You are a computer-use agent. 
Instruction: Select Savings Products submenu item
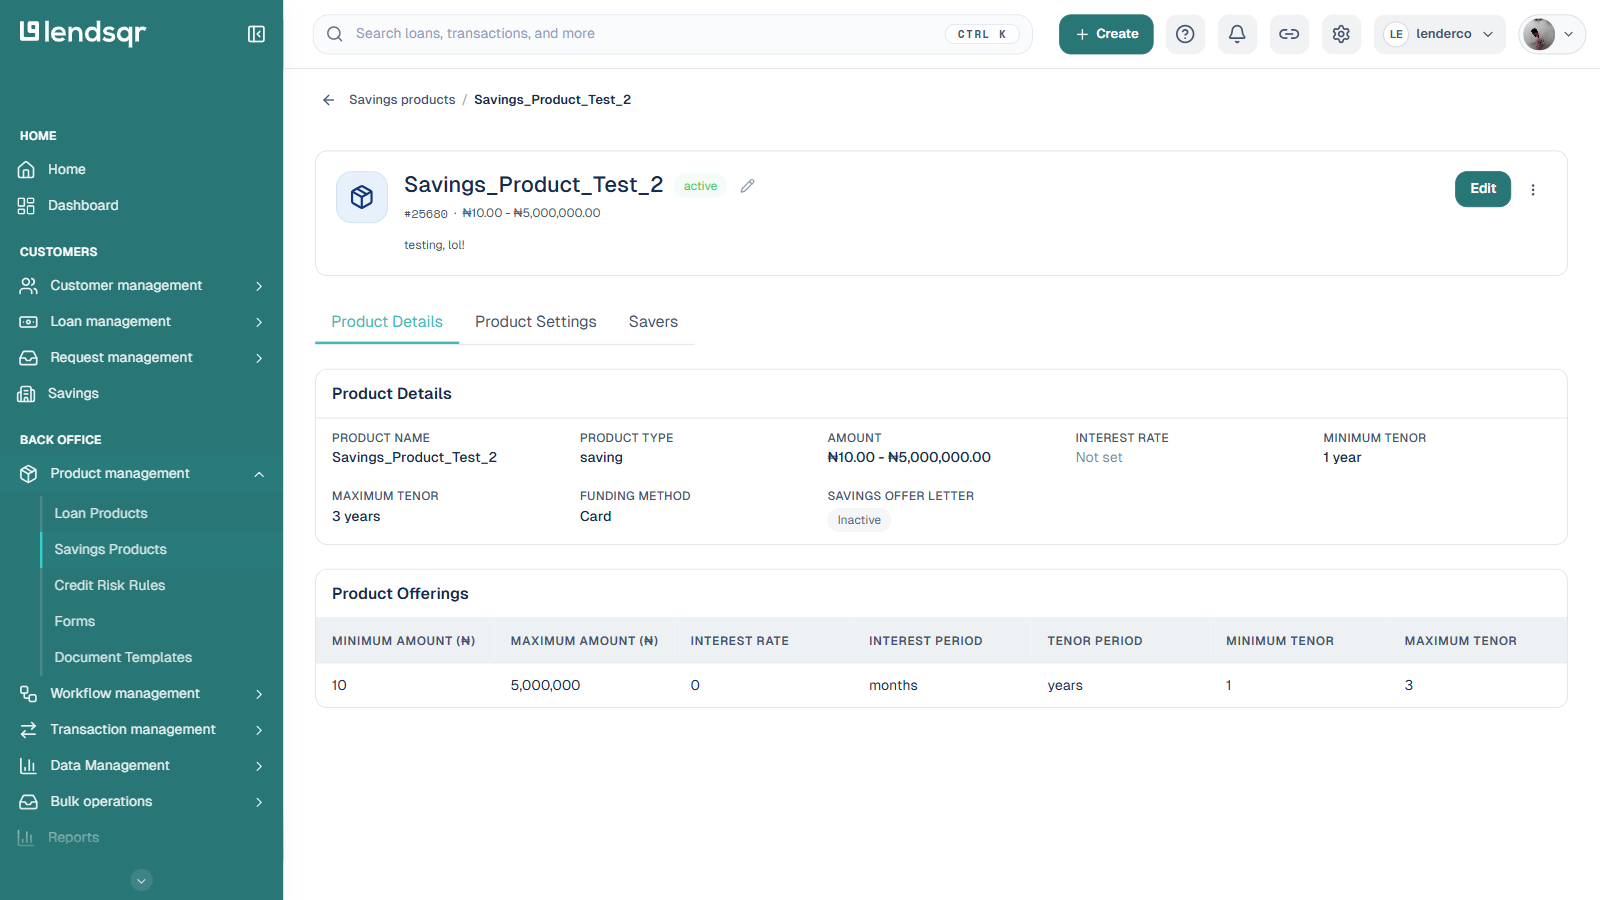coord(110,550)
